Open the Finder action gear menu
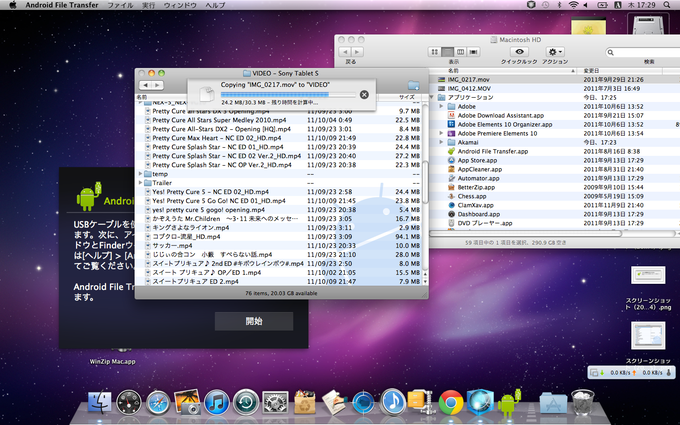Screen dimensions: 680x425 point(555,52)
